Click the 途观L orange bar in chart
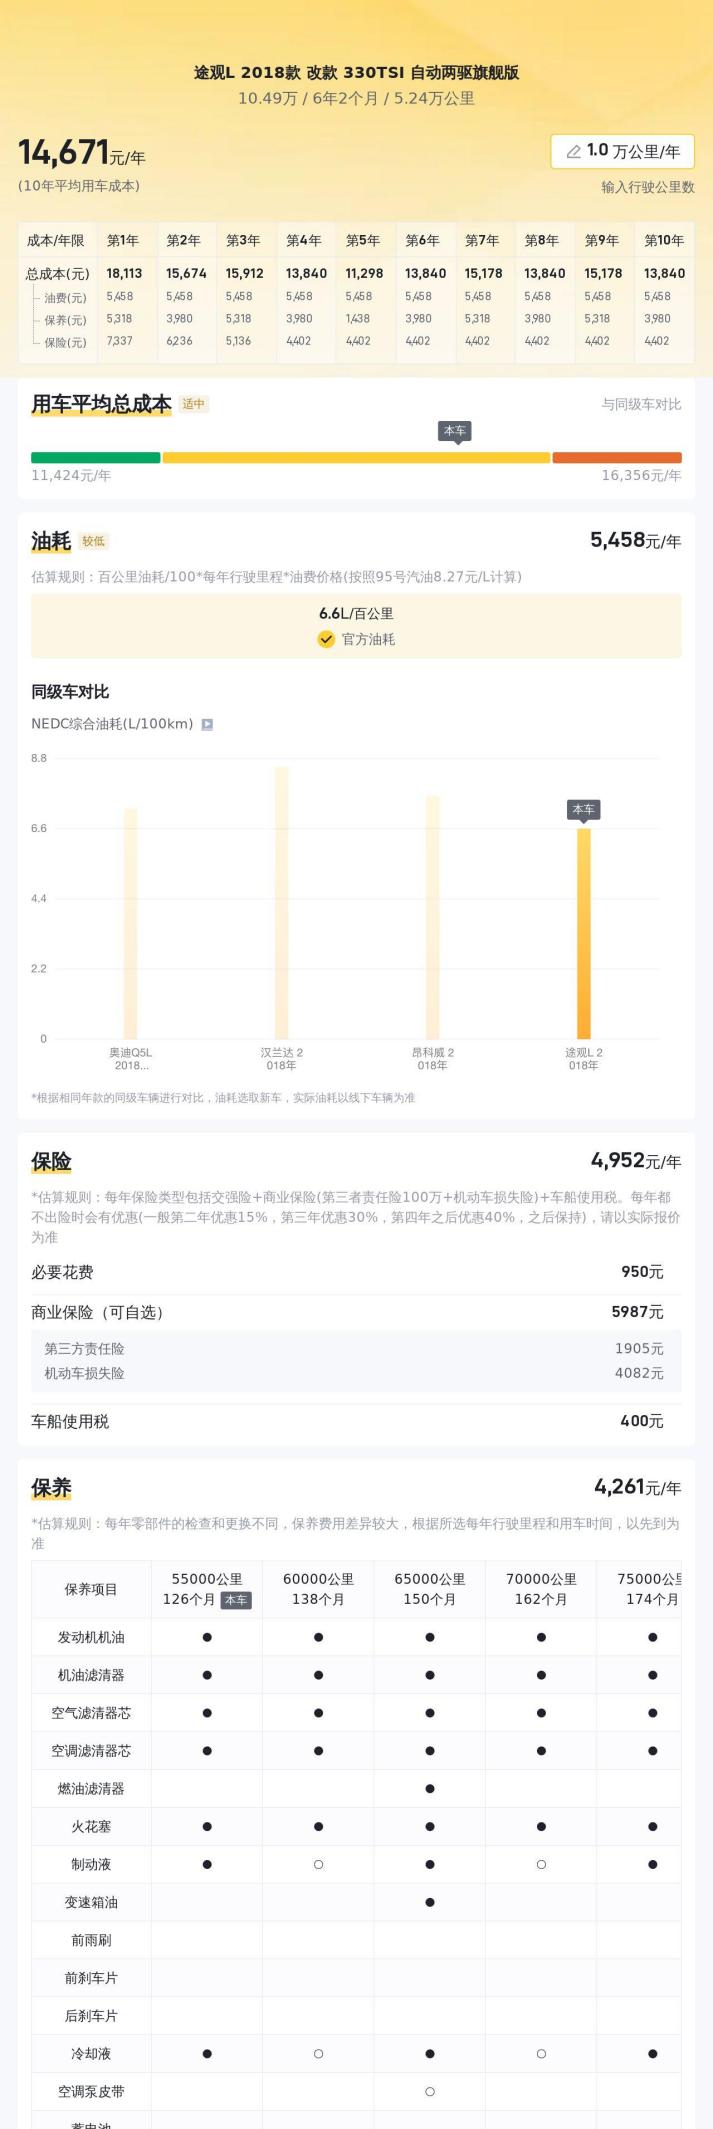713x2129 pixels. 584,934
